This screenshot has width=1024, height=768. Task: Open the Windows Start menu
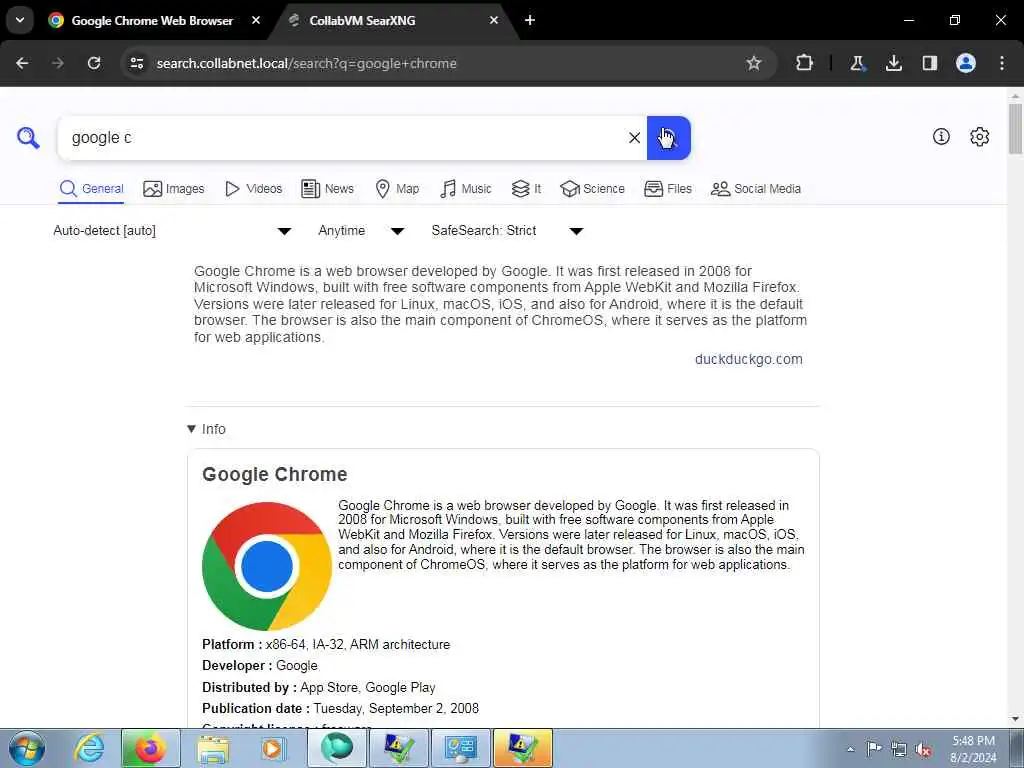(x=27, y=748)
